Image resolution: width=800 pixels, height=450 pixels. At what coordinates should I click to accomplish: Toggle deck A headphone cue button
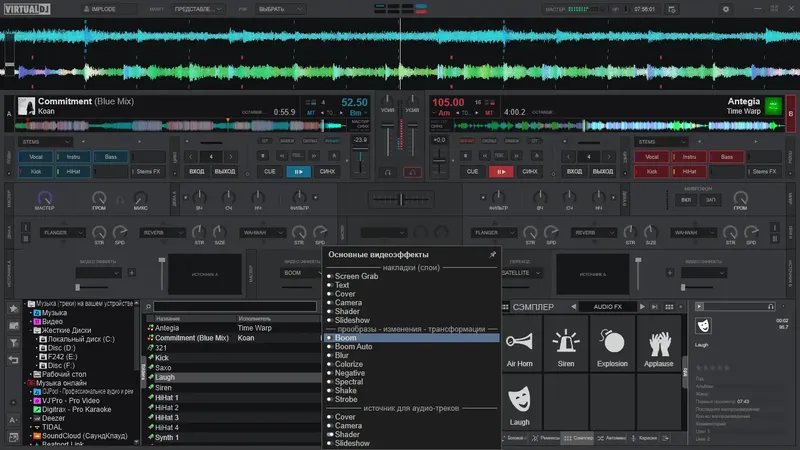pyautogui.click(x=387, y=172)
